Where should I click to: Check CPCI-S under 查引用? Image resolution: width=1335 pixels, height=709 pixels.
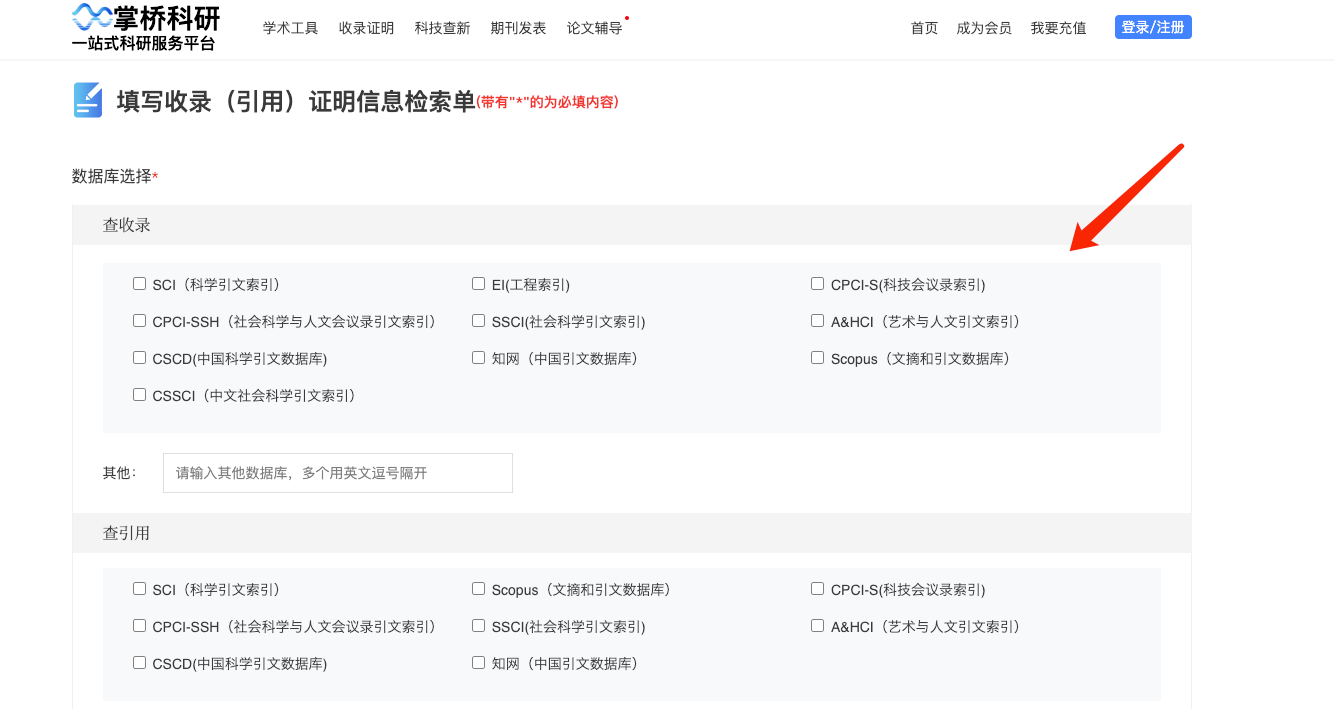[x=818, y=589]
